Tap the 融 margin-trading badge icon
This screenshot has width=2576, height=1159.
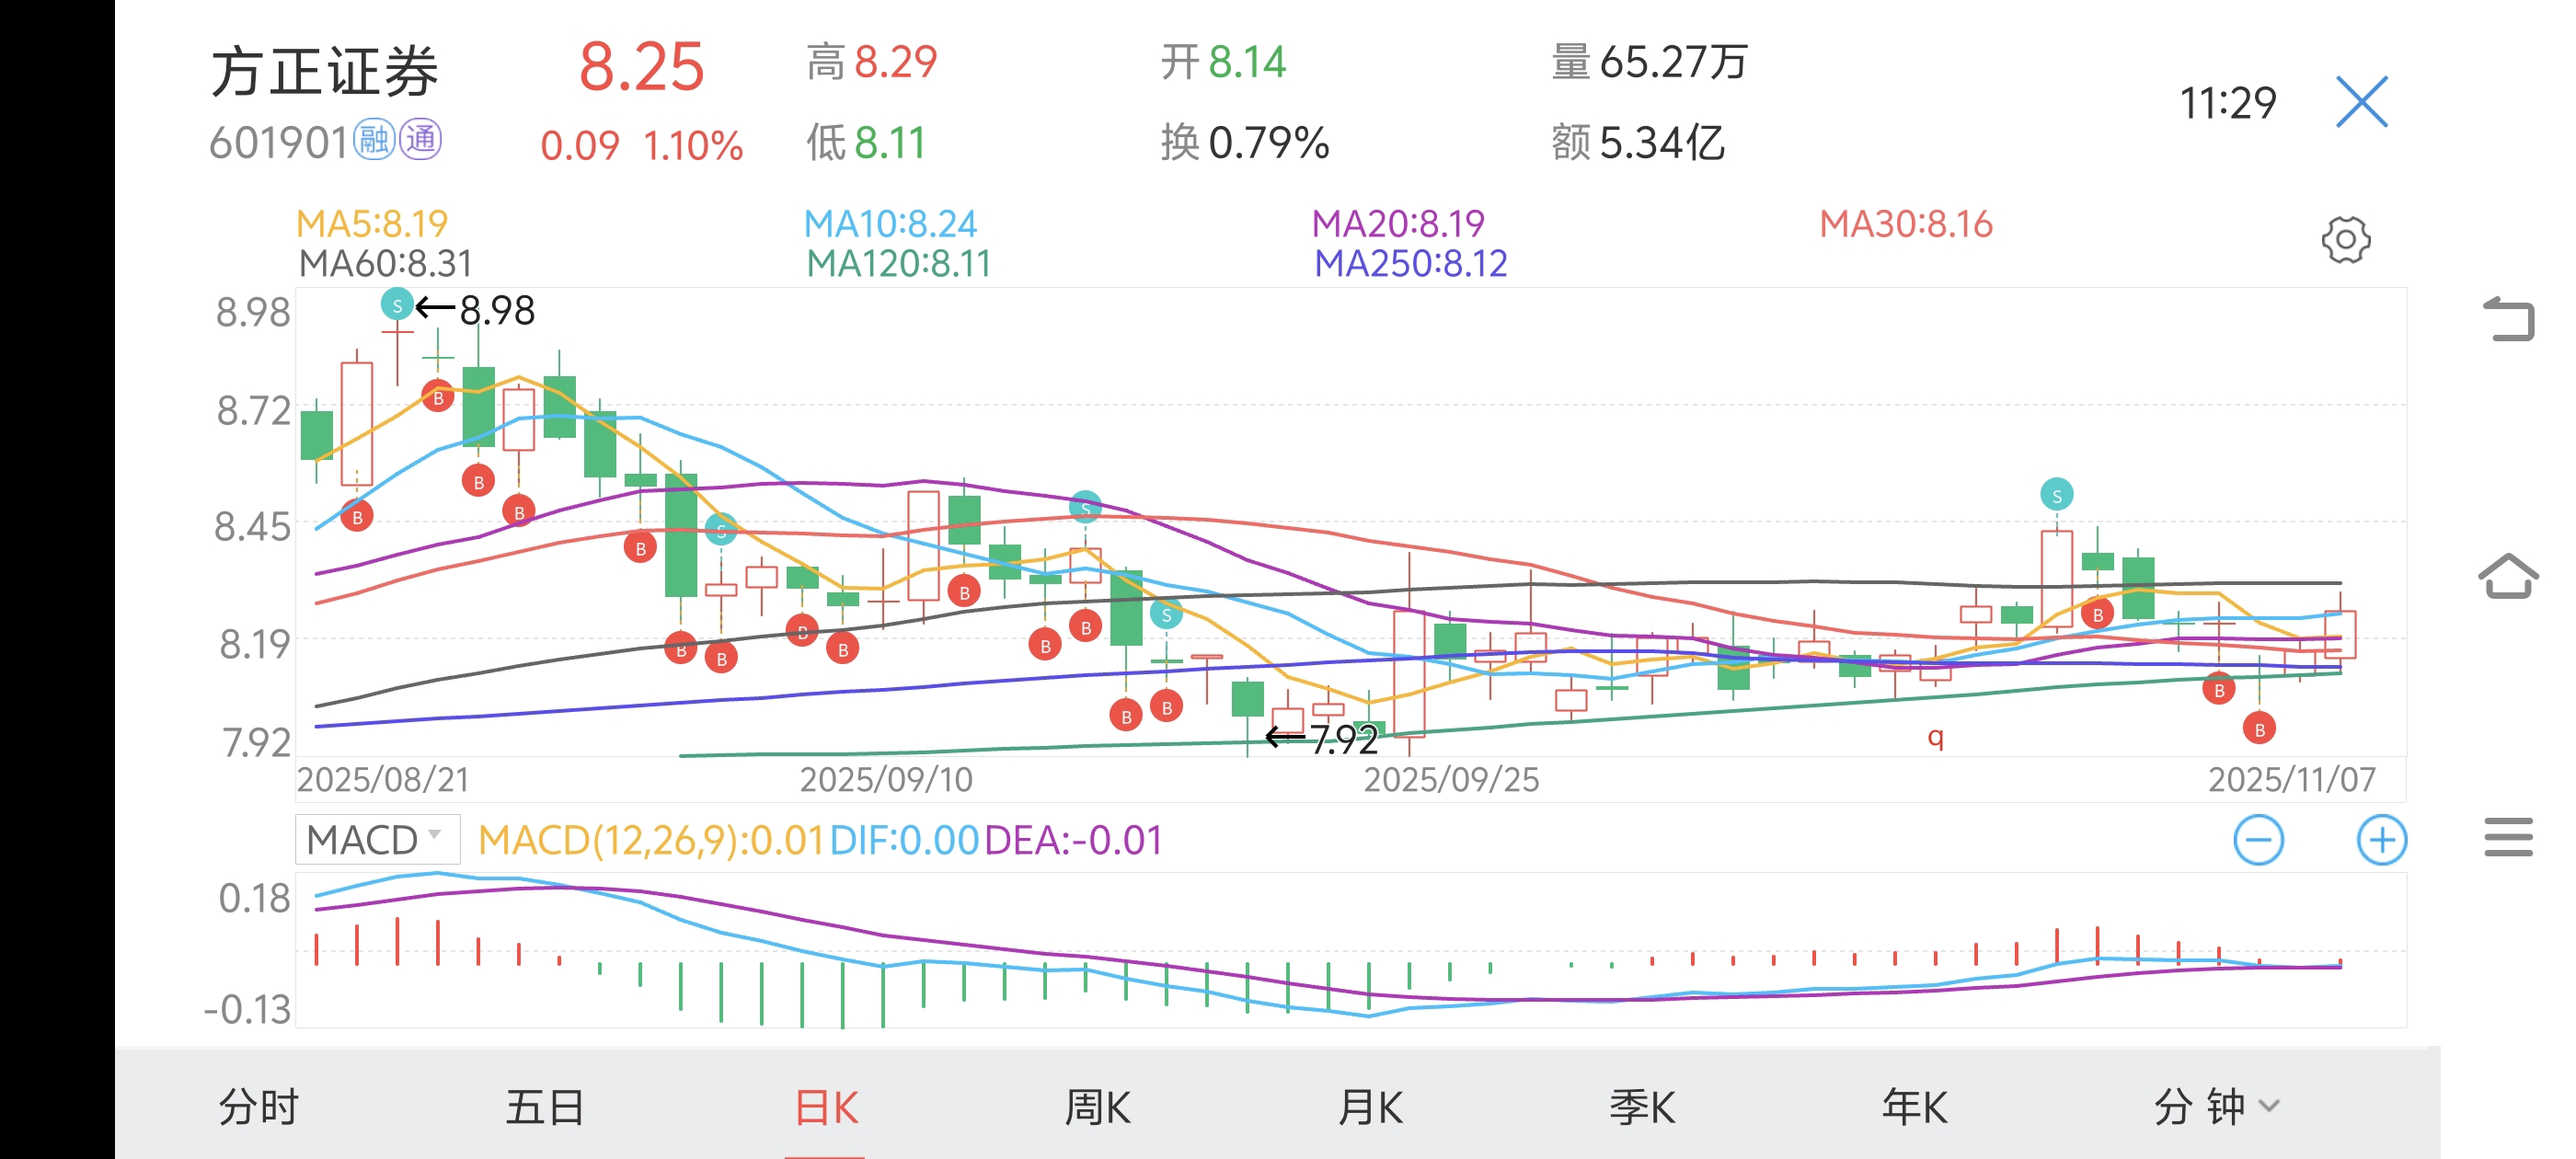pyautogui.click(x=375, y=140)
